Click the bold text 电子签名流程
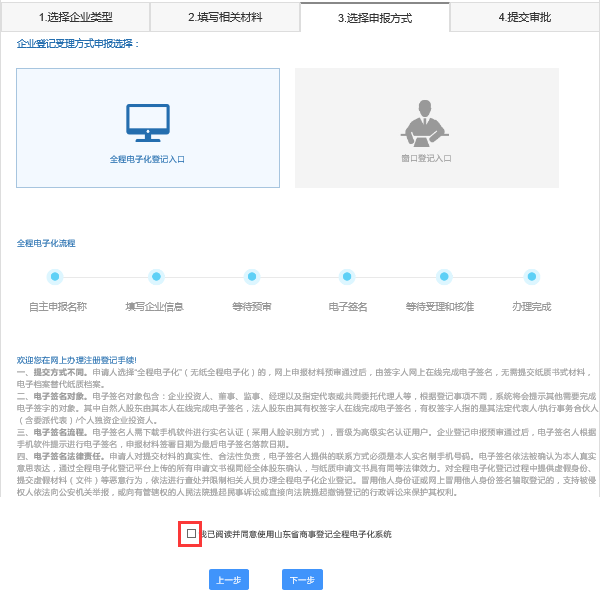The width and height of the screenshot is (604, 606). click(x=60, y=432)
